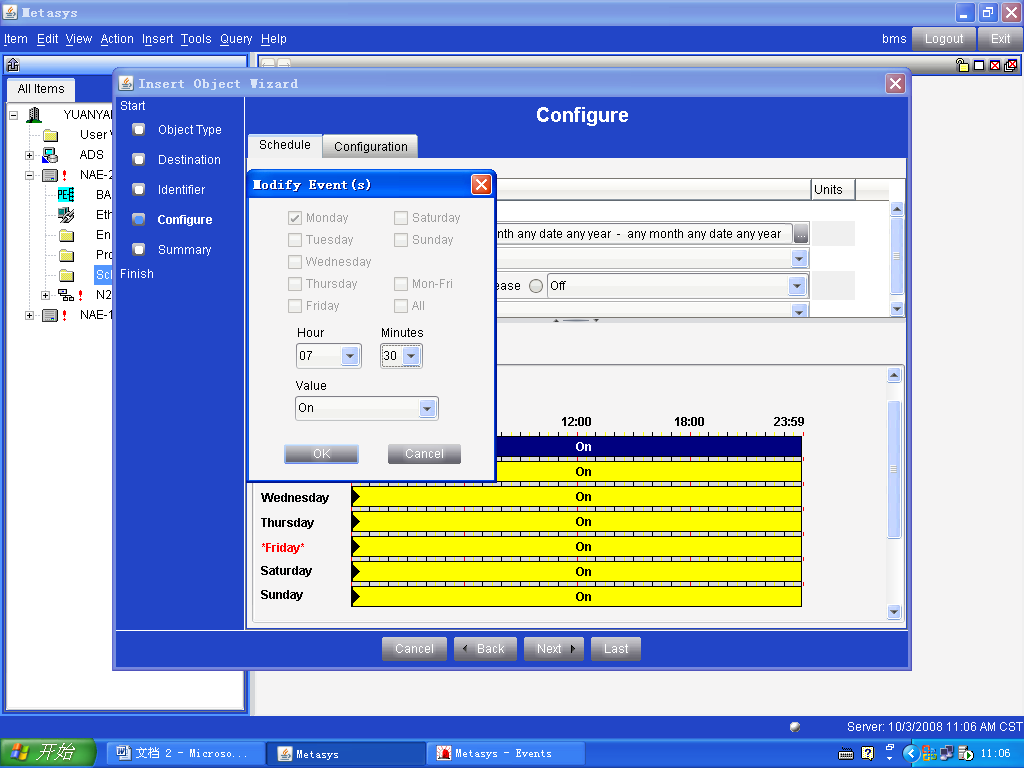Click the Next button in wizard
The image size is (1024, 768).
[x=554, y=649]
